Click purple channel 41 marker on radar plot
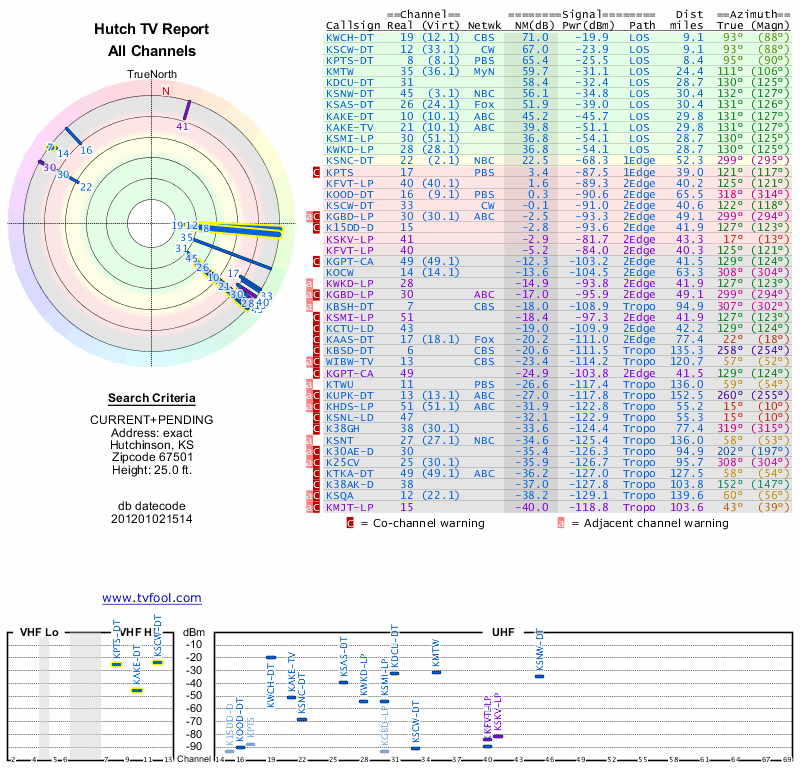800x768 pixels. (187, 110)
